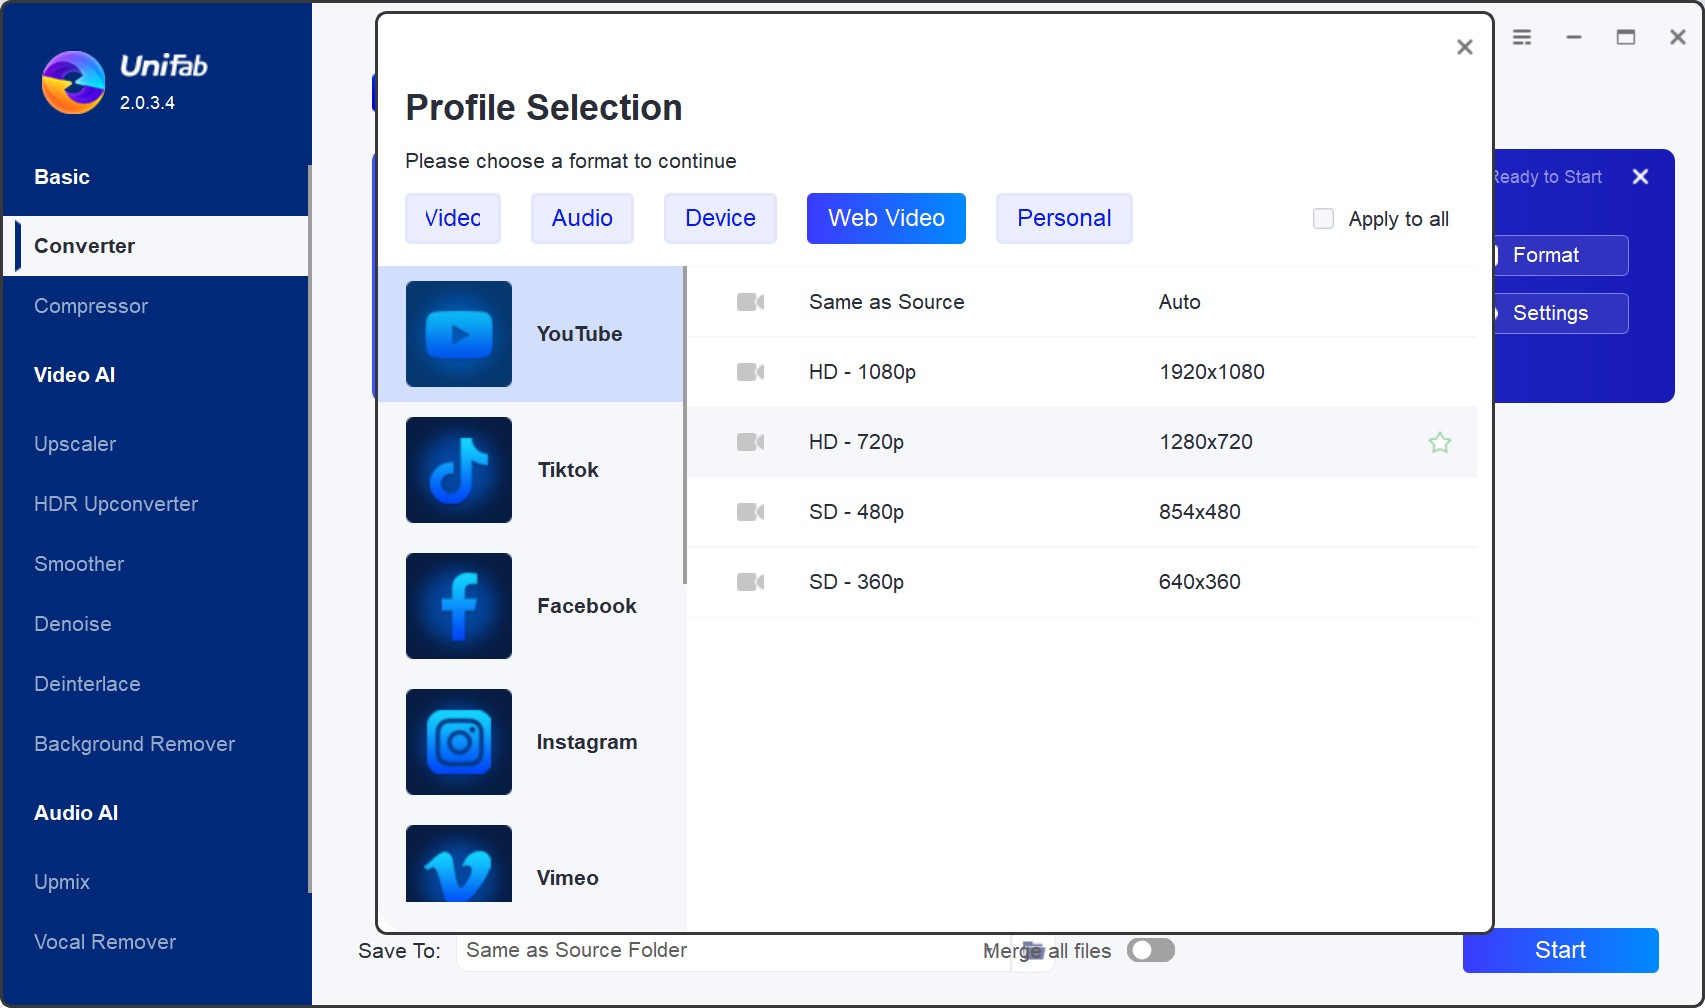Click the Audio AI section header
The width and height of the screenshot is (1705, 1008).
pyautogui.click(x=76, y=813)
